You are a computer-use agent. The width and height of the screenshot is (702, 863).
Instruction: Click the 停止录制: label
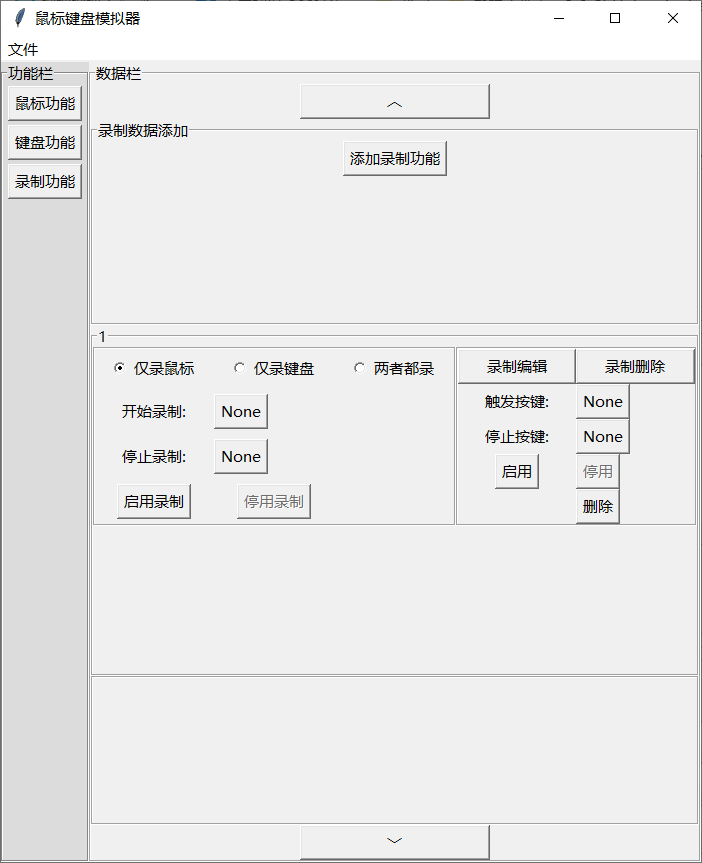click(154, 457)
